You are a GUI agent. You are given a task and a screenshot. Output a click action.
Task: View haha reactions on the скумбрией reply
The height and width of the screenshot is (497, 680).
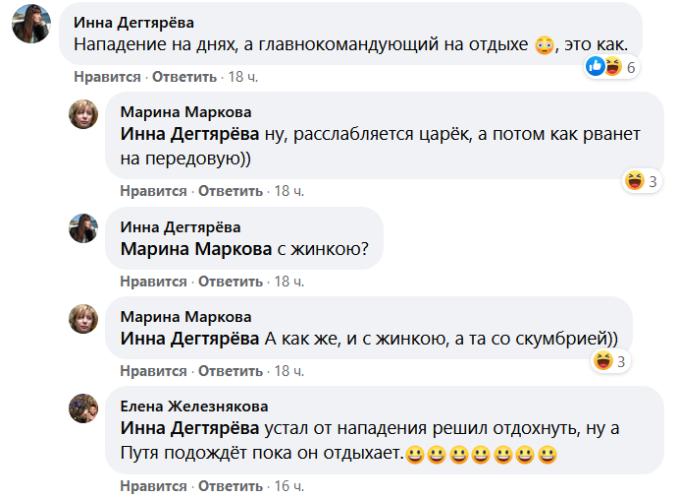(611, 361)
